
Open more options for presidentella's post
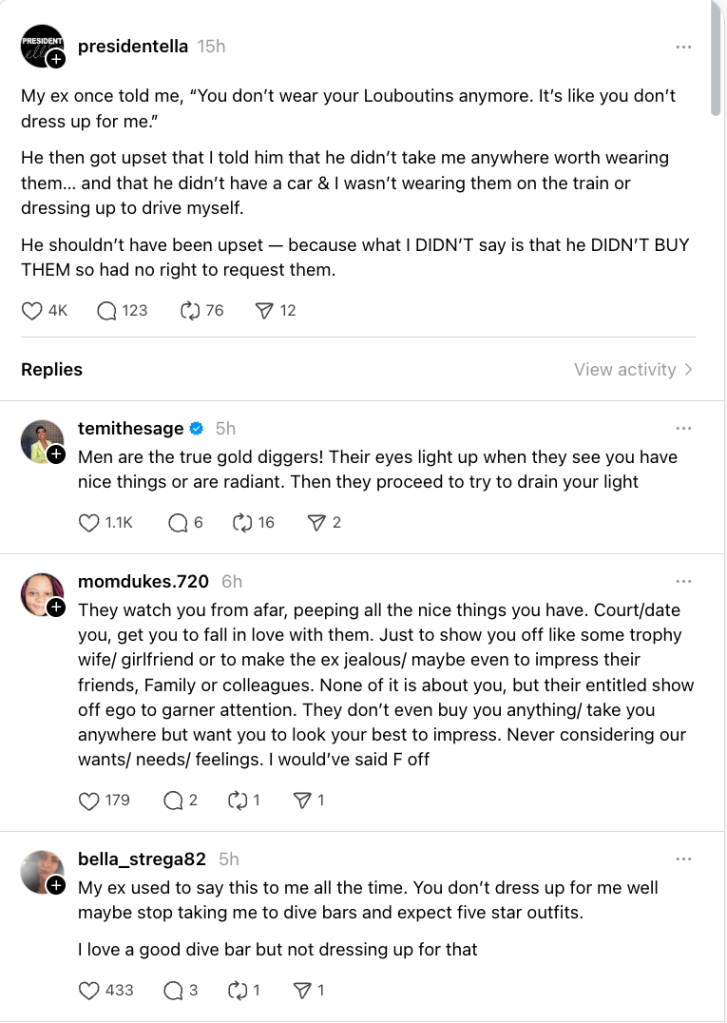tap(684, 47)
